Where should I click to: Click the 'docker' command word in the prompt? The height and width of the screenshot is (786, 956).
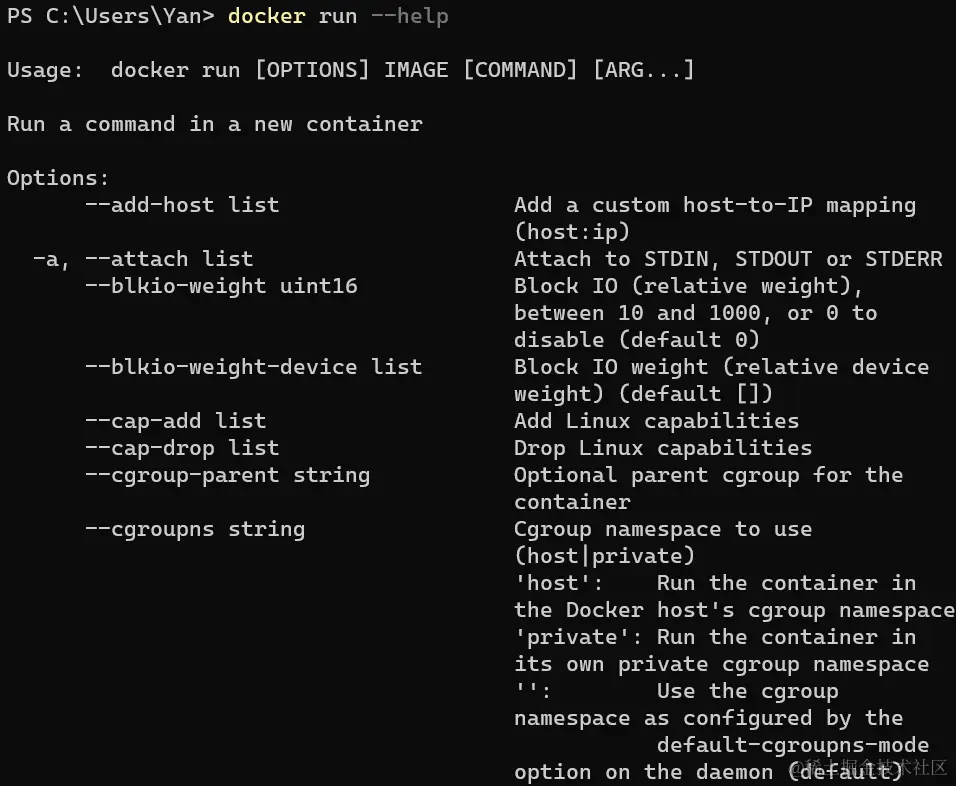tap(266, 16)
